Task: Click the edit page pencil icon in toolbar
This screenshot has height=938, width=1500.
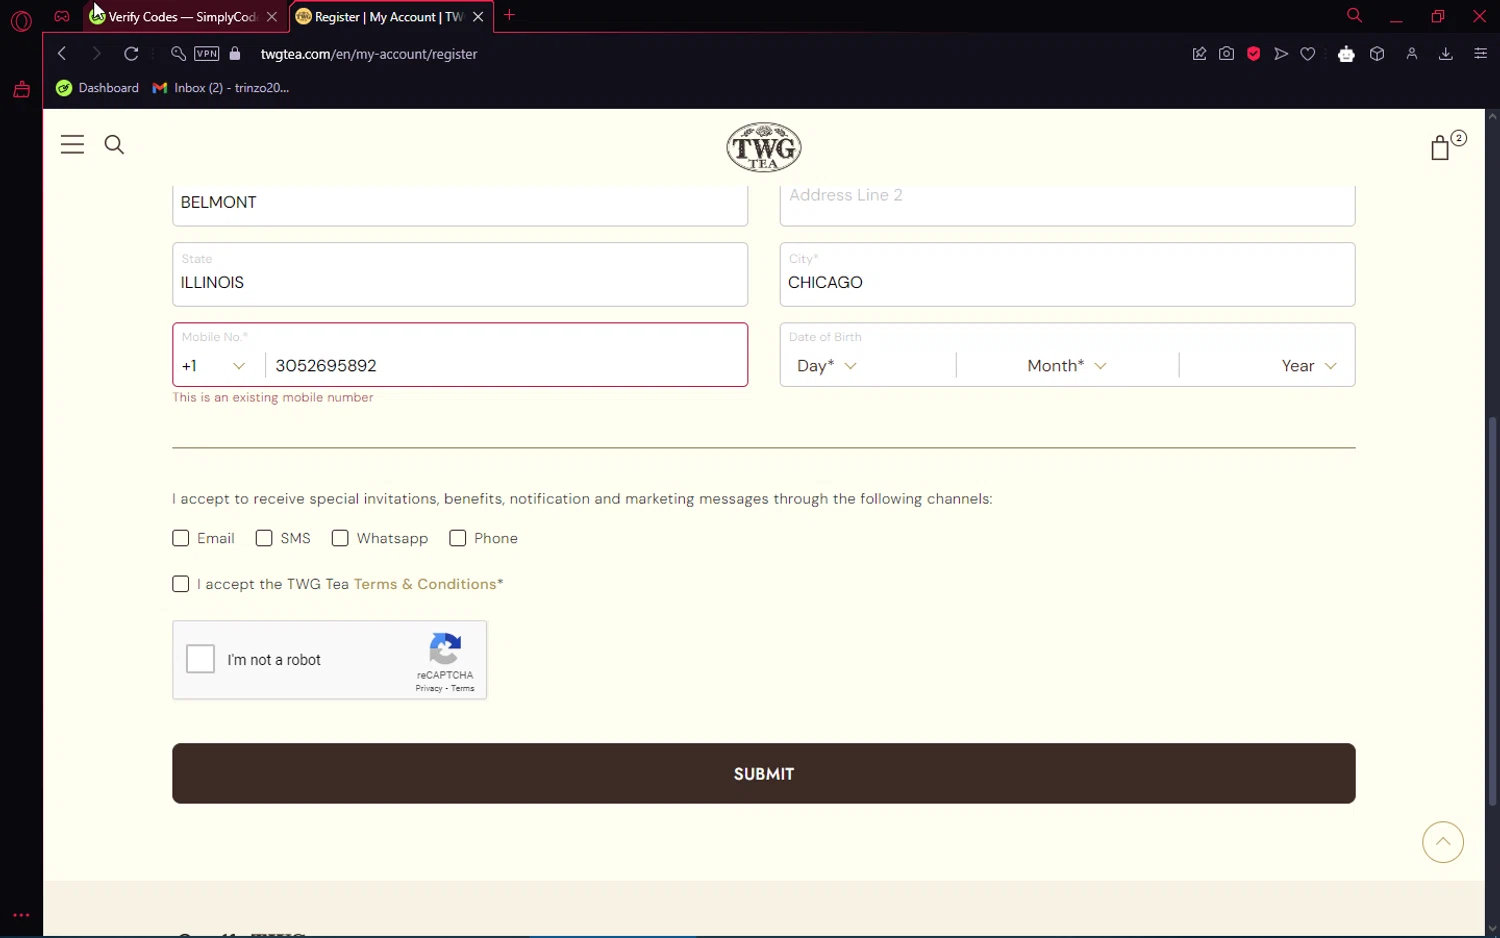Action: [x=1199, y=54]
